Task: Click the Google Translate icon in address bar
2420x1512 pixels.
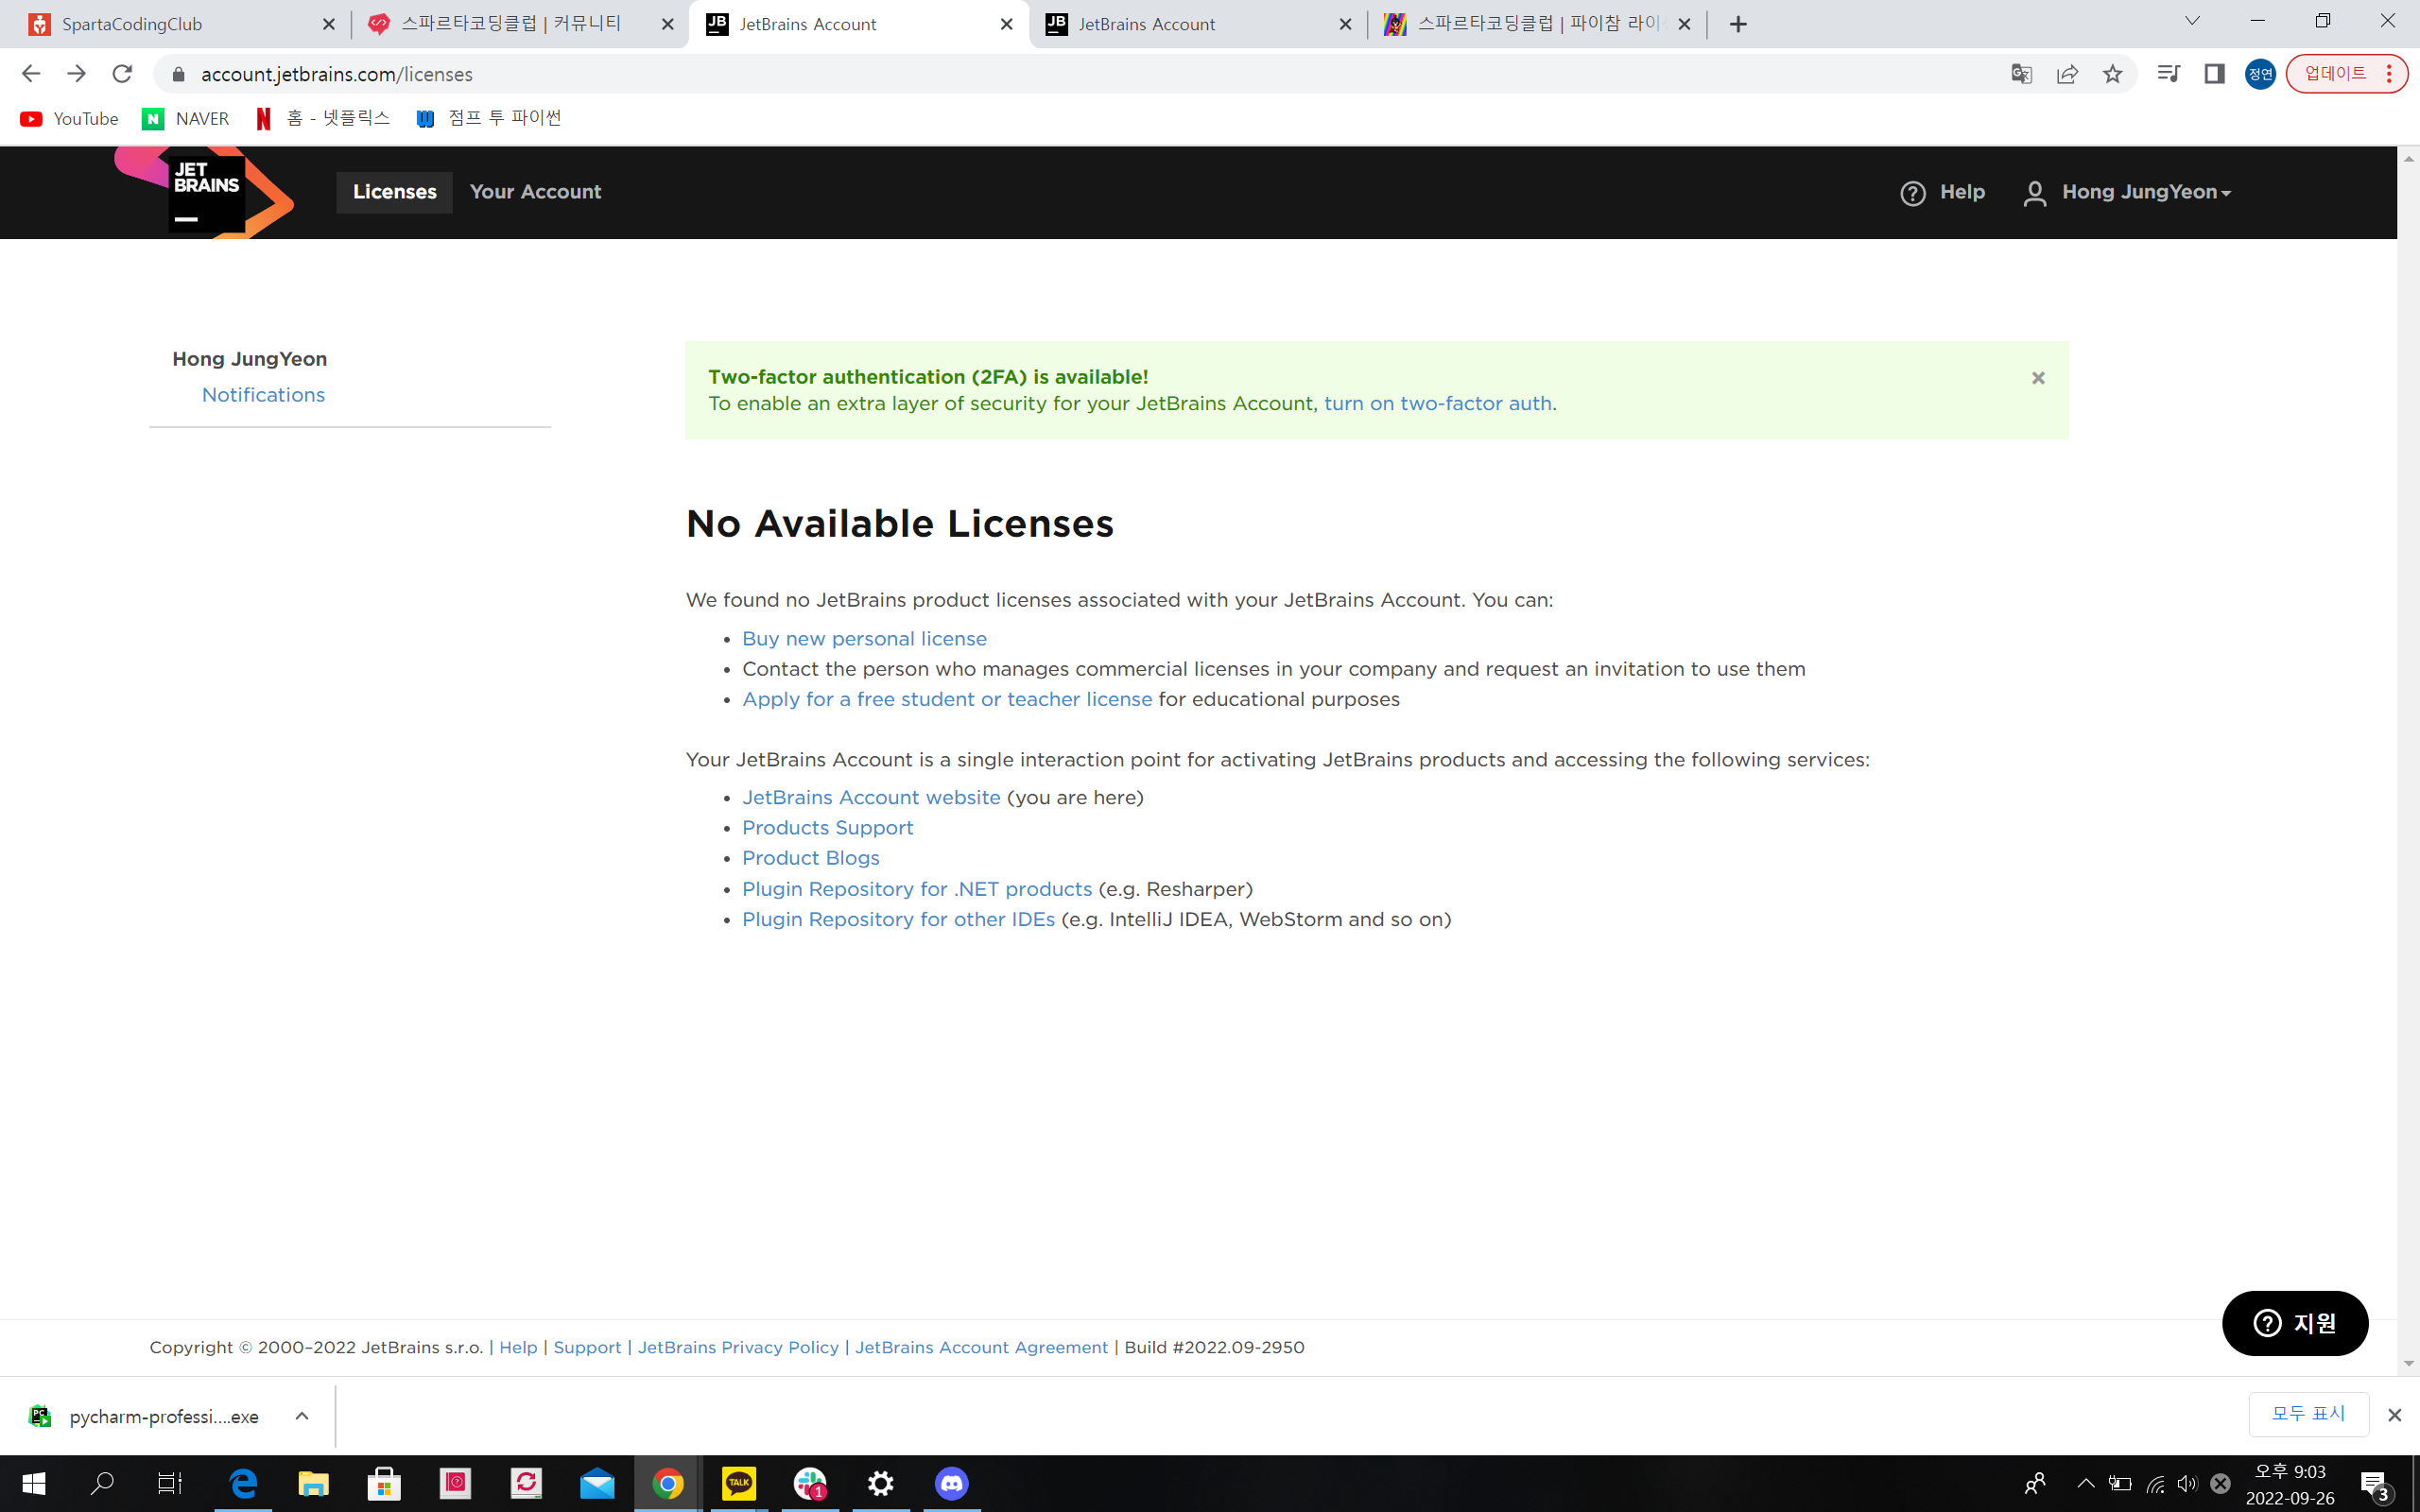Action: pos(2021,74)
